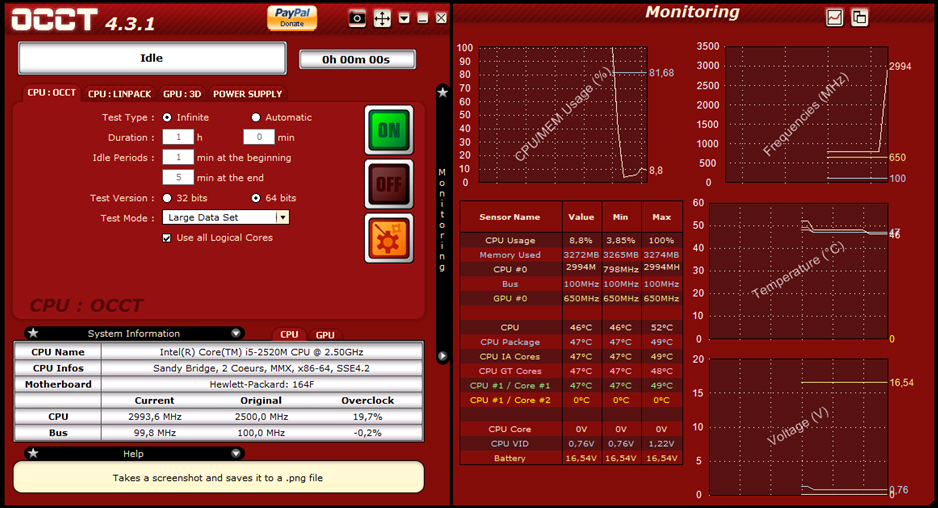Viewport: 938px width, 508px height.
Task: Click idle minutes at the end field
Action: [178, 177]
